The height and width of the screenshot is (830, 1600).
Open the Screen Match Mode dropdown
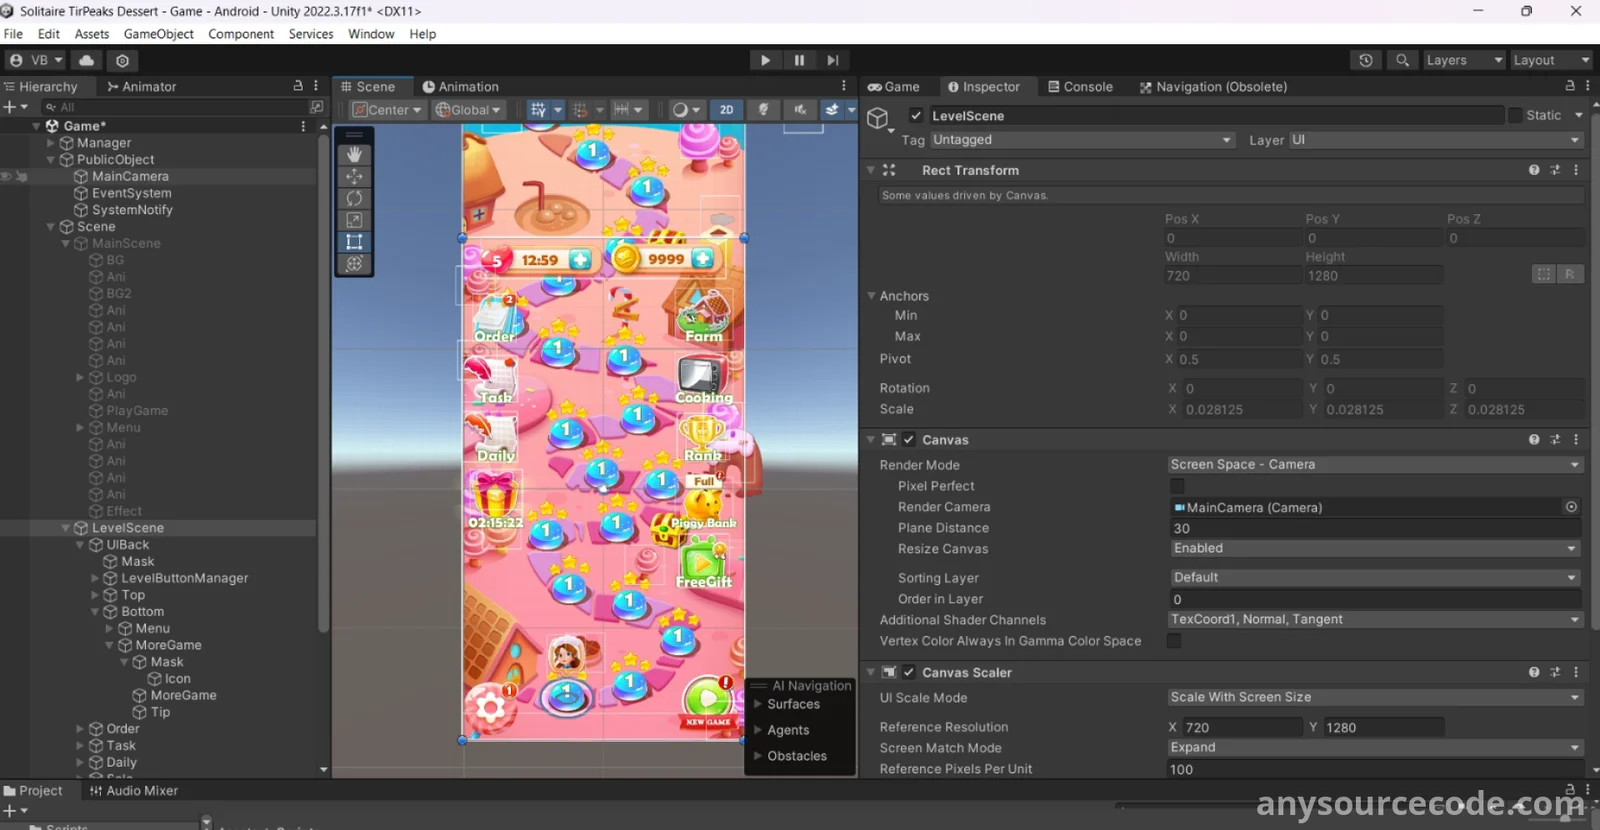pos(1374,748)
